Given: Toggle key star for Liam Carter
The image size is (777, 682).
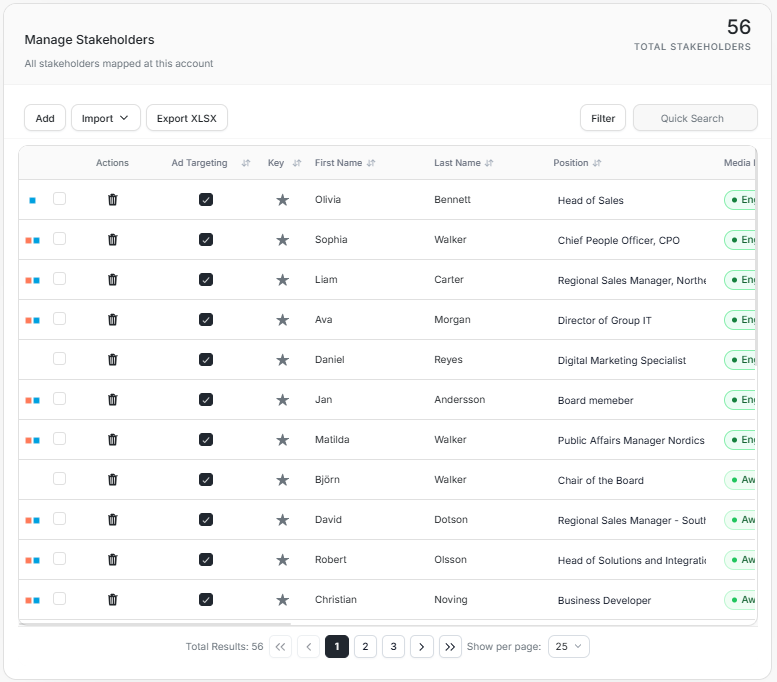Looking at the screenshot, I should point(282,280).
